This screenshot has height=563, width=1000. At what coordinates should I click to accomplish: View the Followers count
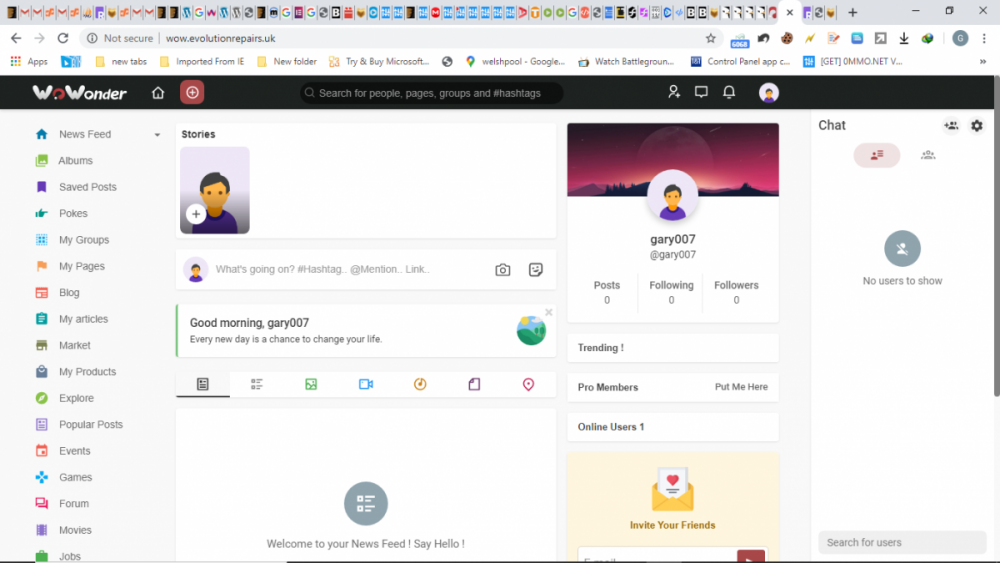click(736, 293)
